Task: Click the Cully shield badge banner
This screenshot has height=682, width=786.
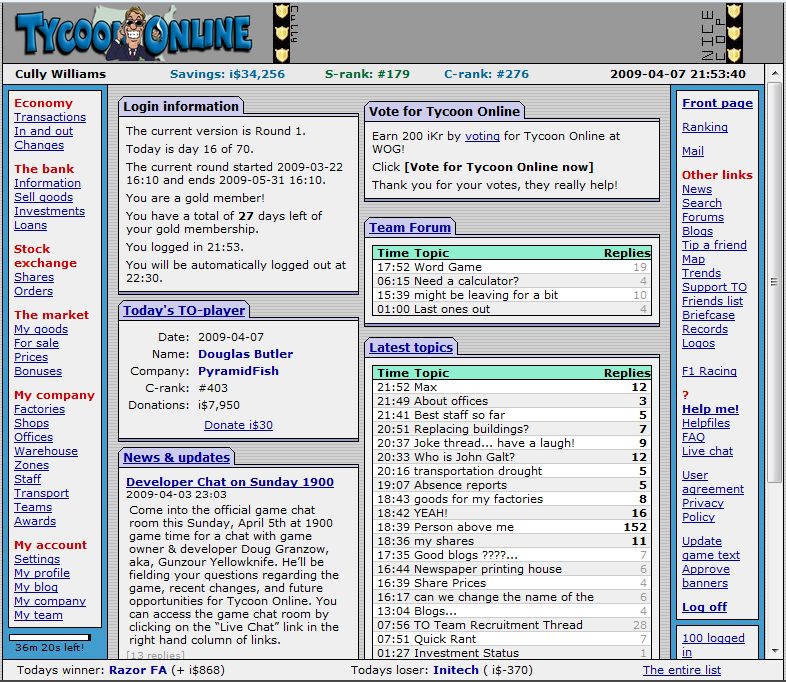Action: click(284, 33)
